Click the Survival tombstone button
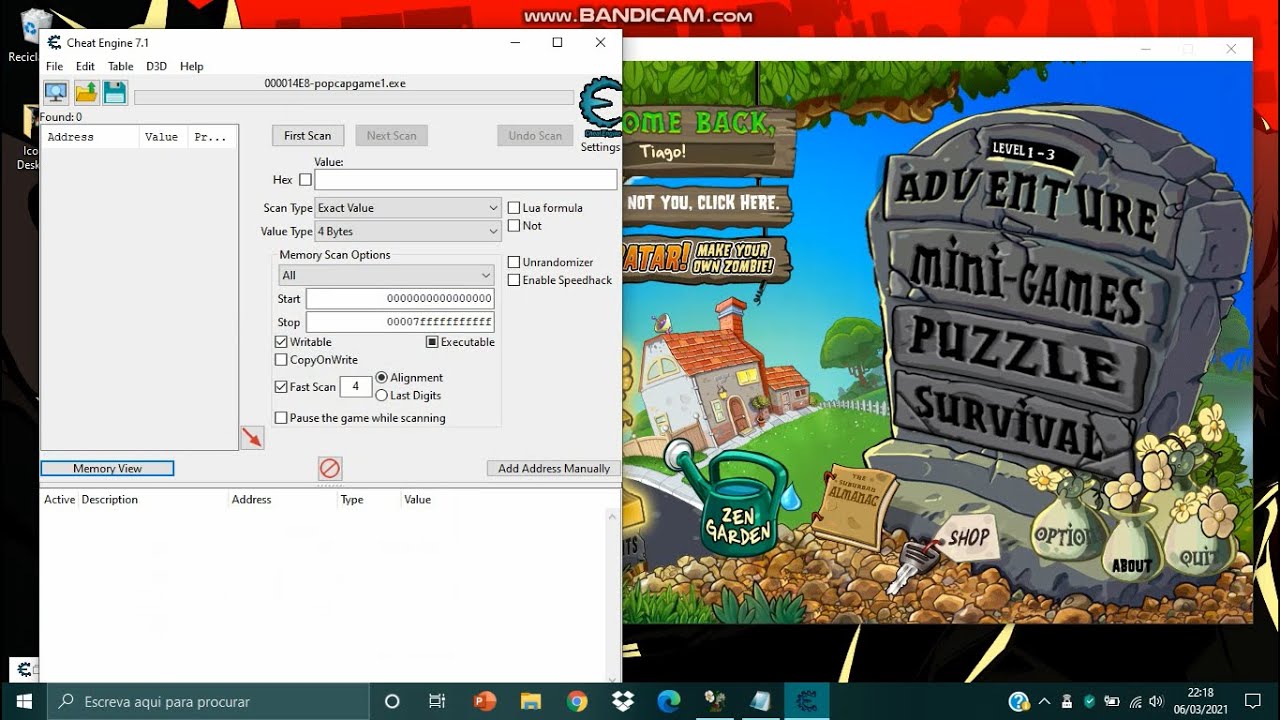 click(1008, 420)
